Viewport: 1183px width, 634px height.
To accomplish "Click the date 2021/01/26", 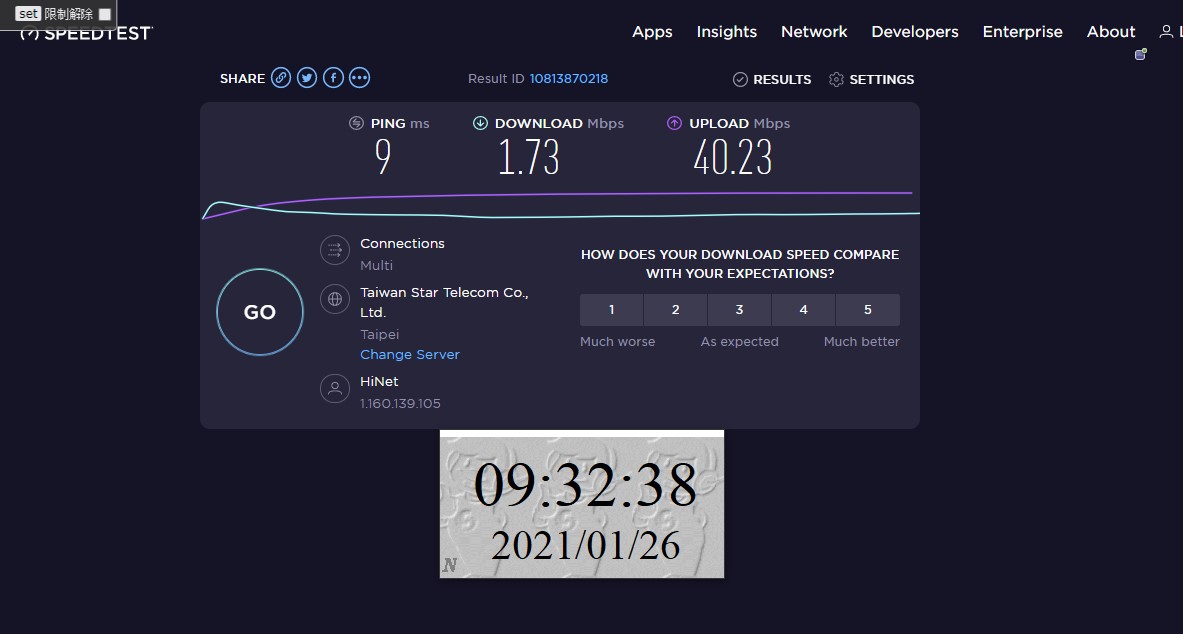I will 585,545.
